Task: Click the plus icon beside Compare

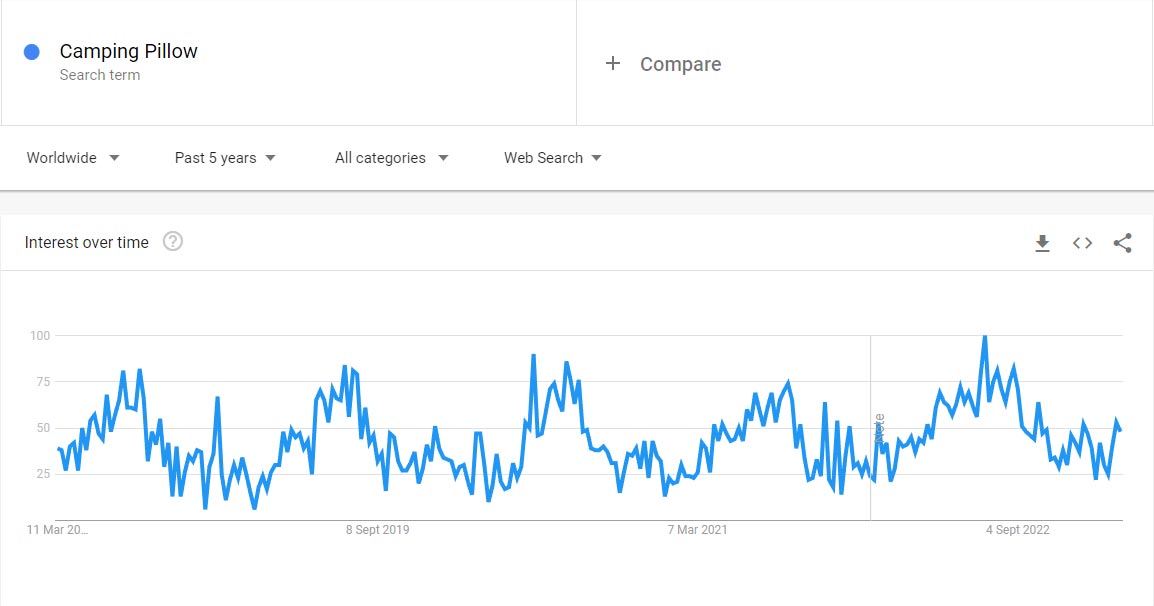Action: [x=613, y=64]
